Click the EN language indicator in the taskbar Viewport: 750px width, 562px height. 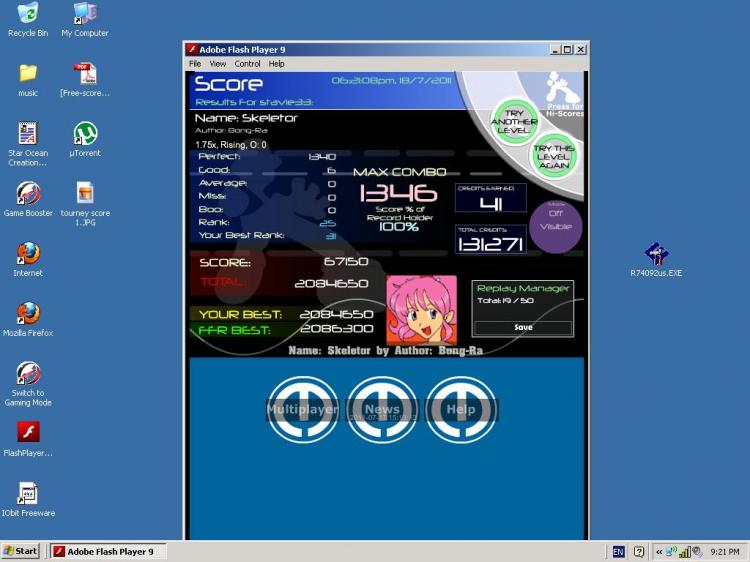point(618,551)
